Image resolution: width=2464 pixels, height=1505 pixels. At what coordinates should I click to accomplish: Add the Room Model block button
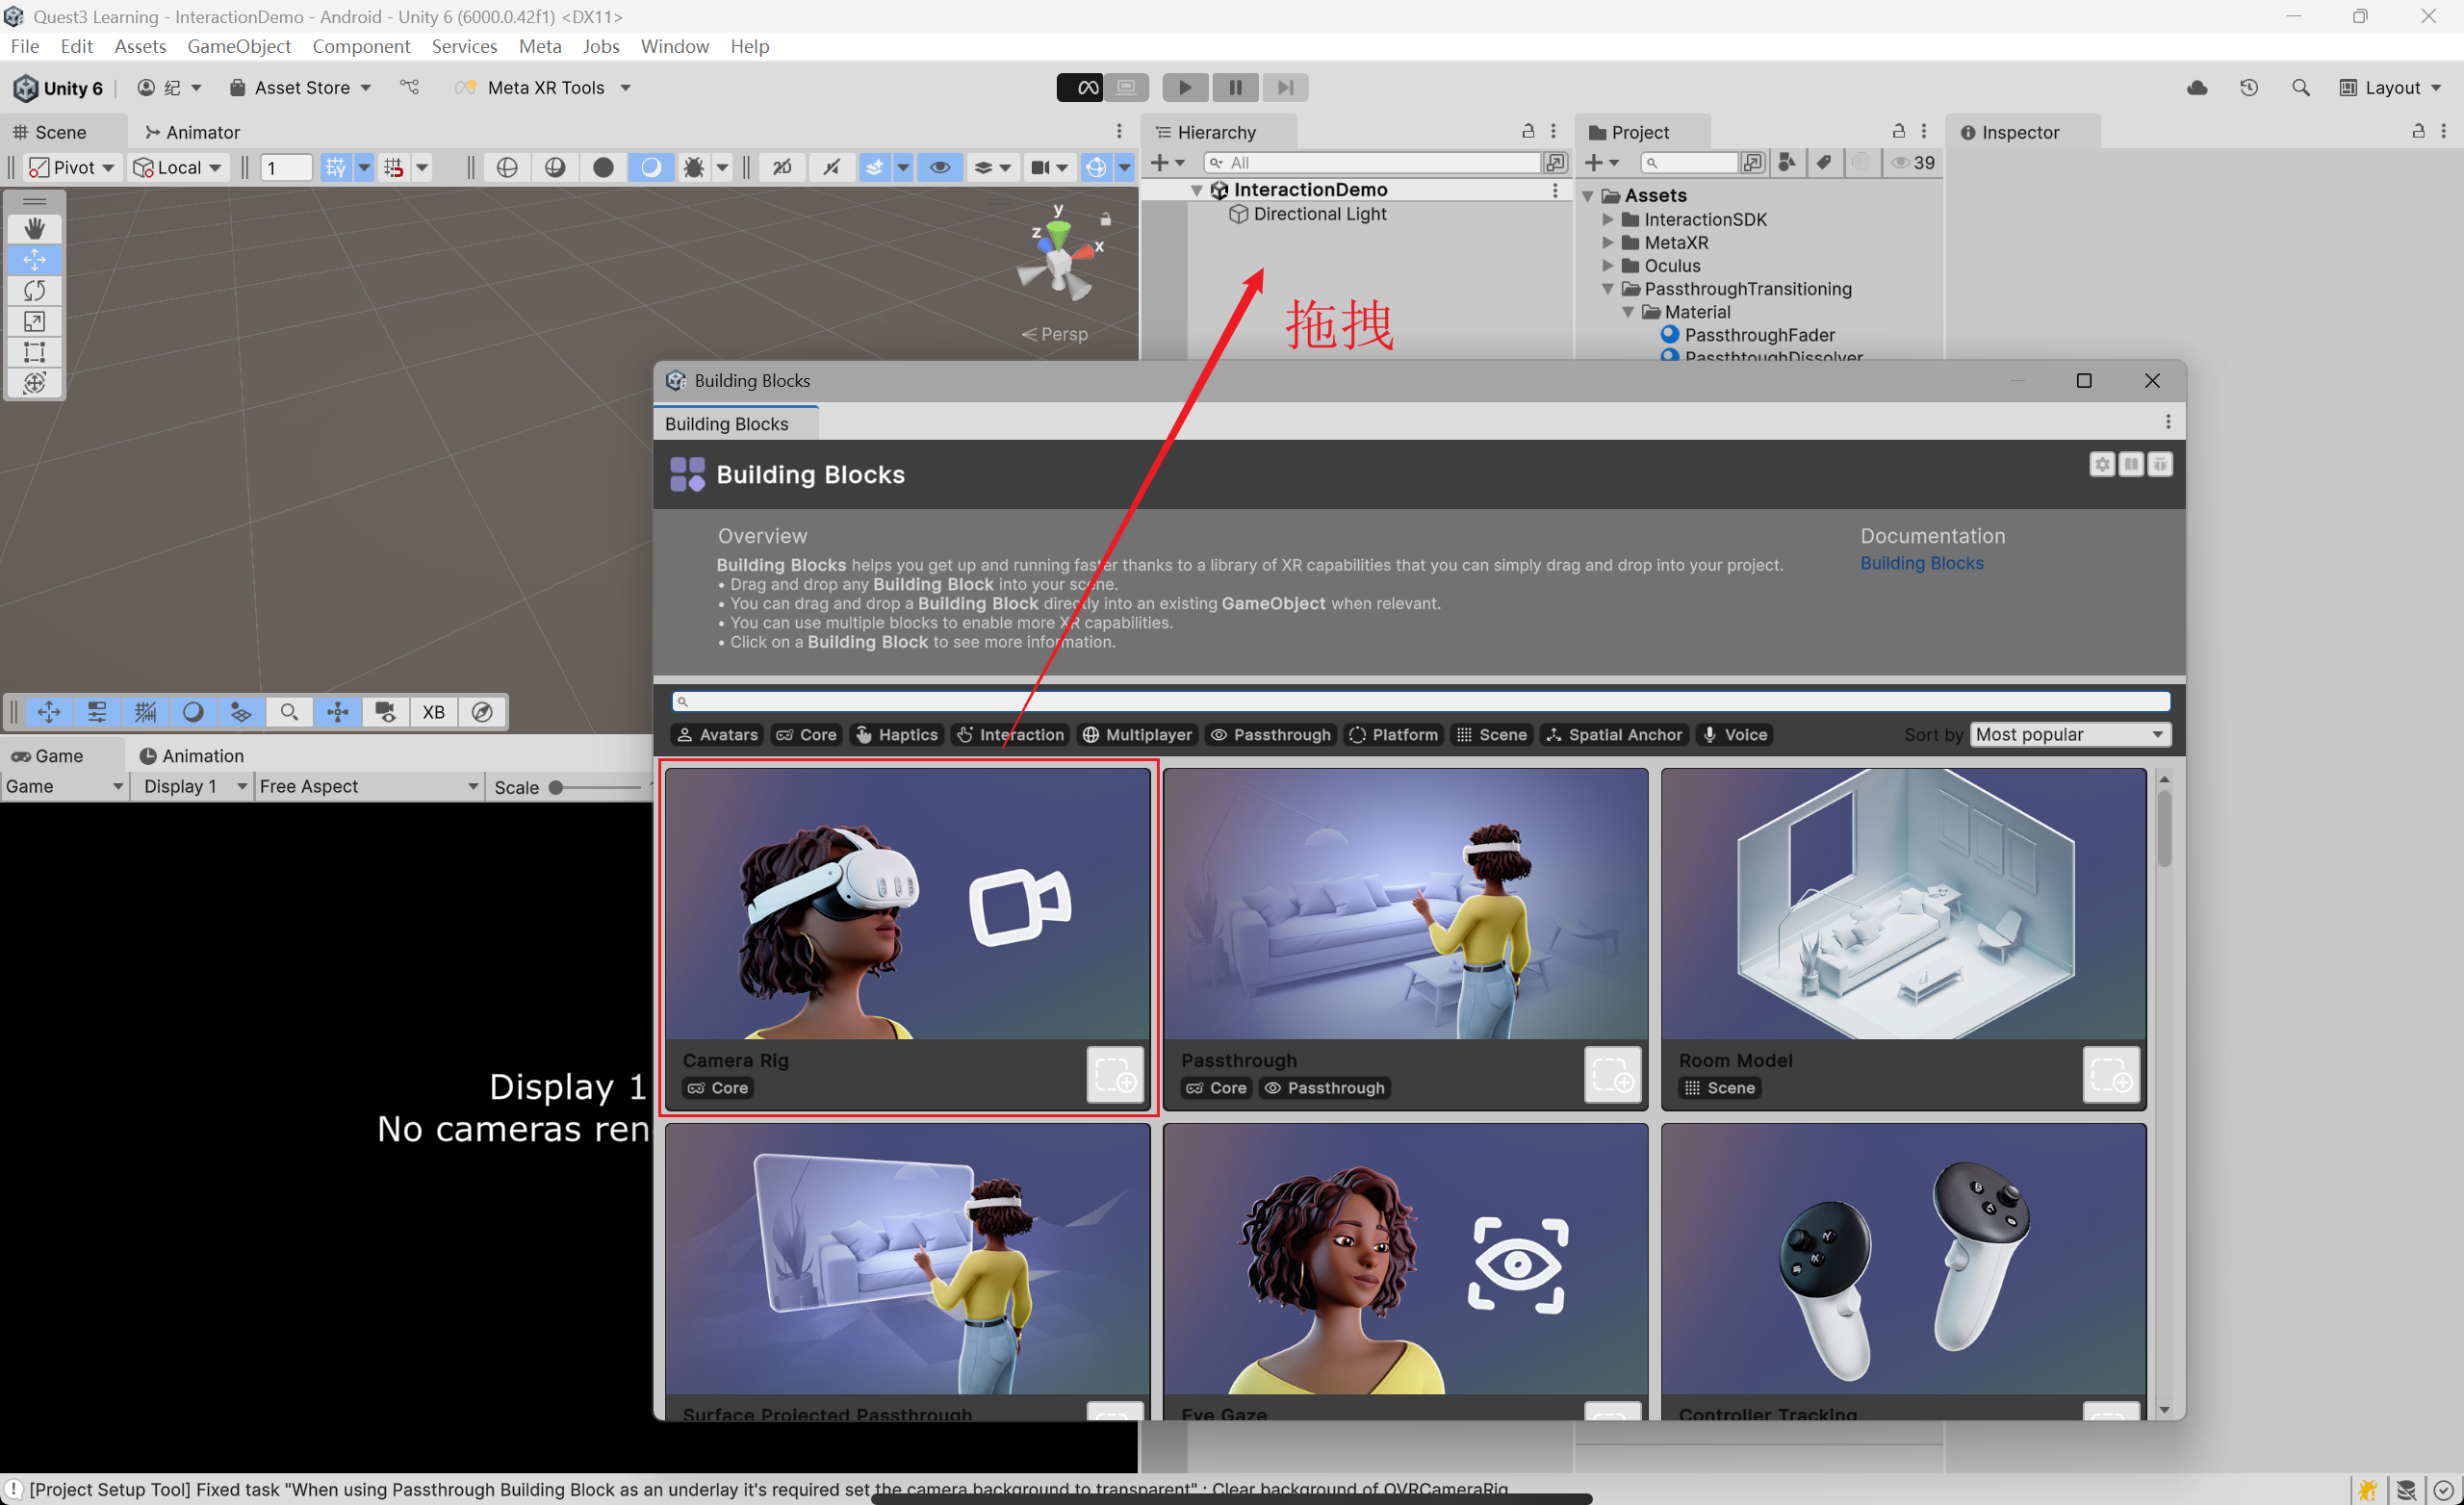(2111, 1075)
